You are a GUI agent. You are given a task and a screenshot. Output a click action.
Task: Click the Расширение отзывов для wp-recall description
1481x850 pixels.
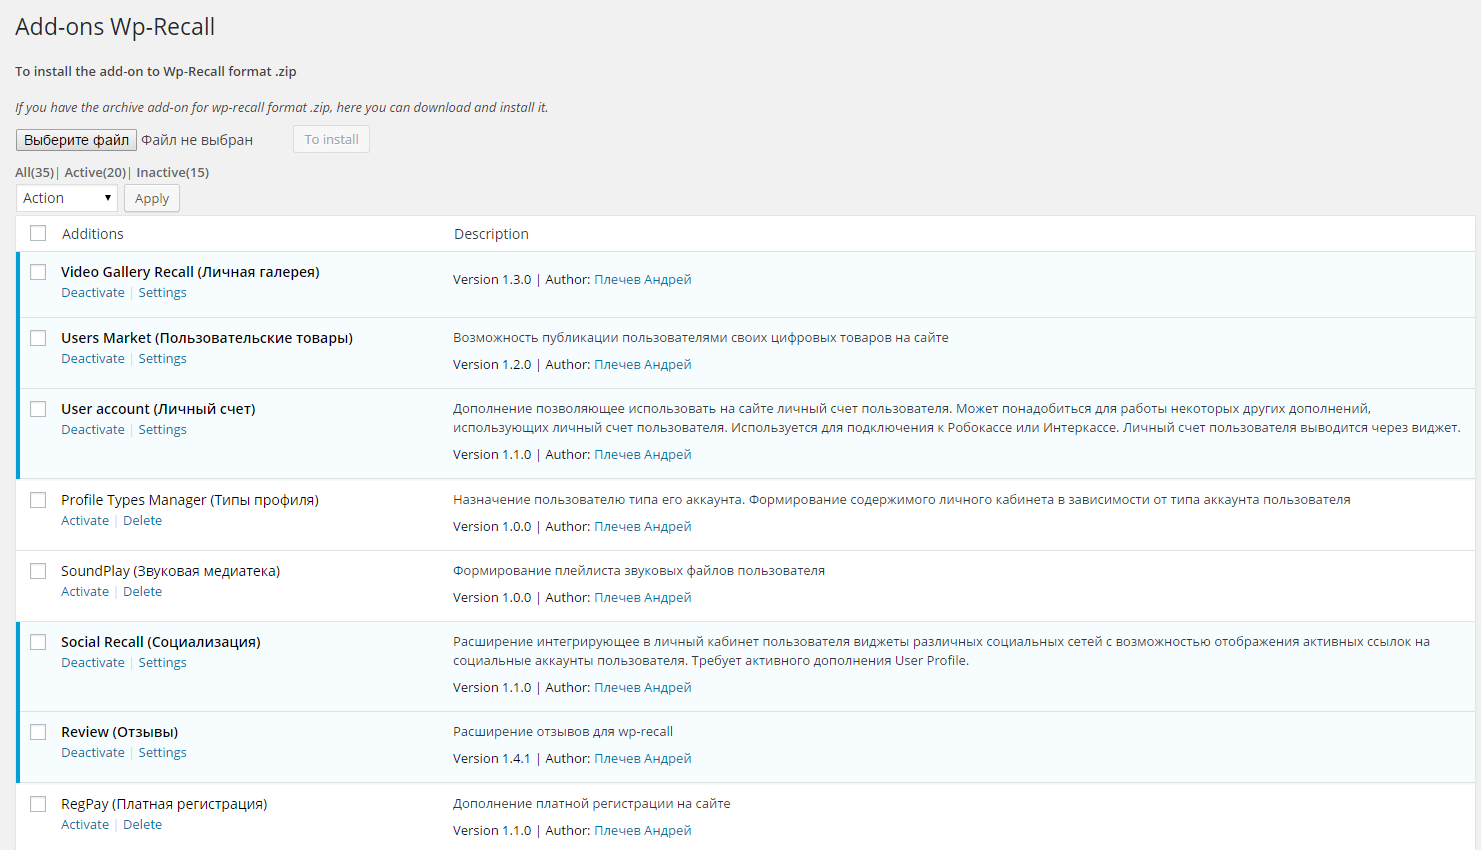pyautogui.click(x=563, y=732)
